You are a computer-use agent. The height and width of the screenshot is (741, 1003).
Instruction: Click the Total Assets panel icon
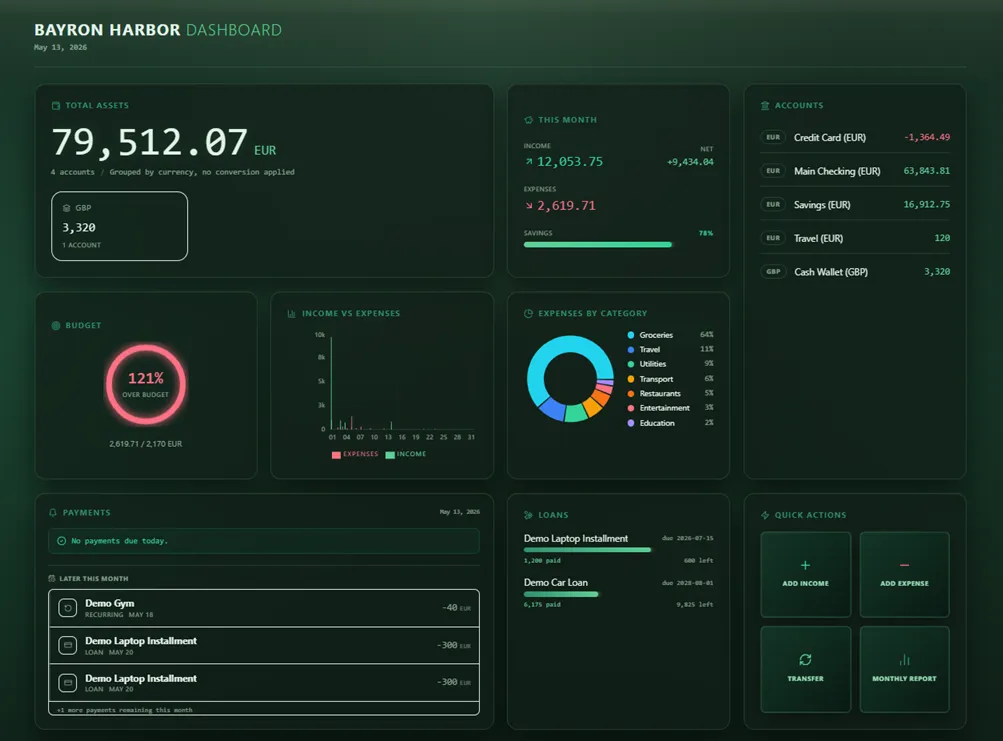56,106
